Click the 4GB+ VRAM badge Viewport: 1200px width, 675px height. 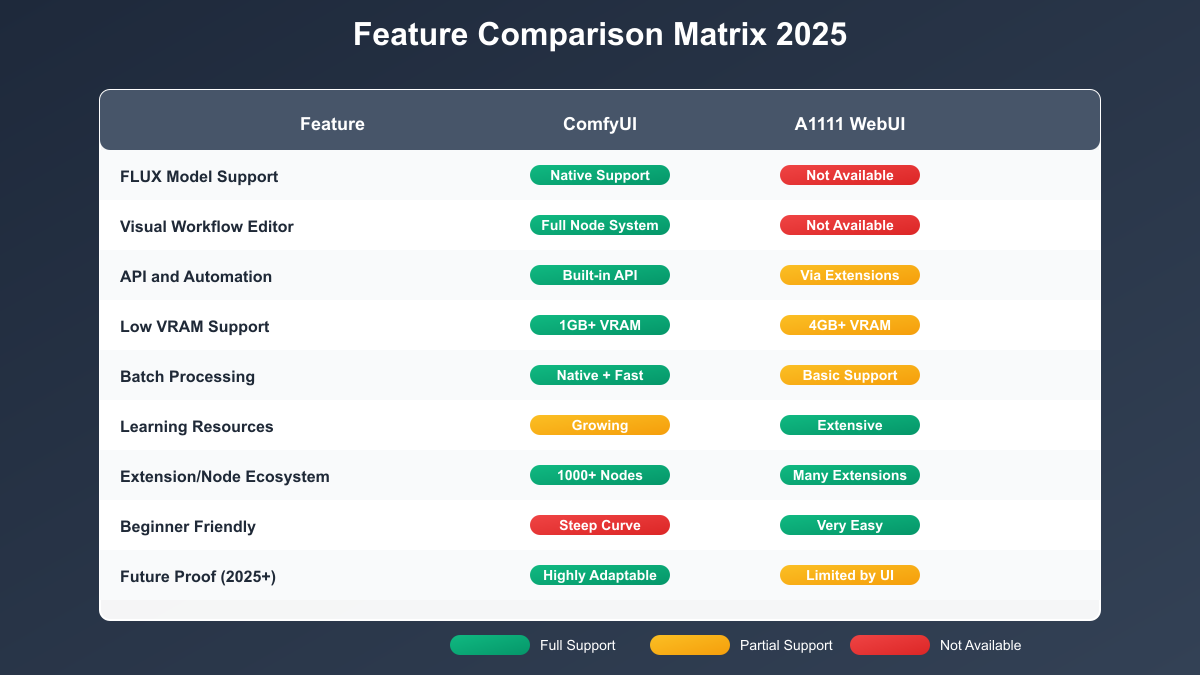(850, 325)
